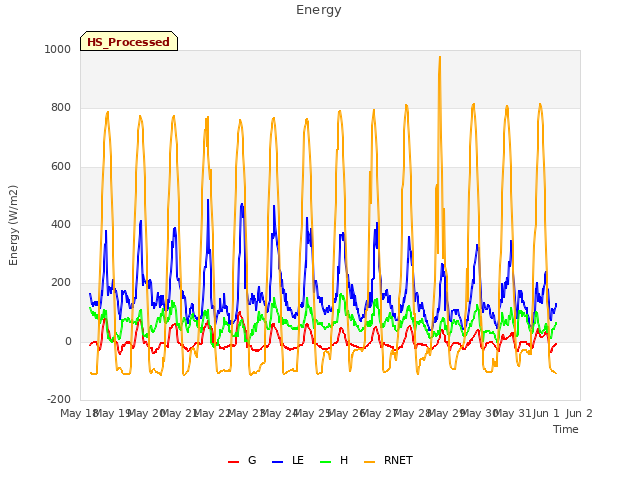The image size is (640, 480).
Task: Click the 800 y-axis tick value
Action: pyautogui.click(x=61, y=108)
